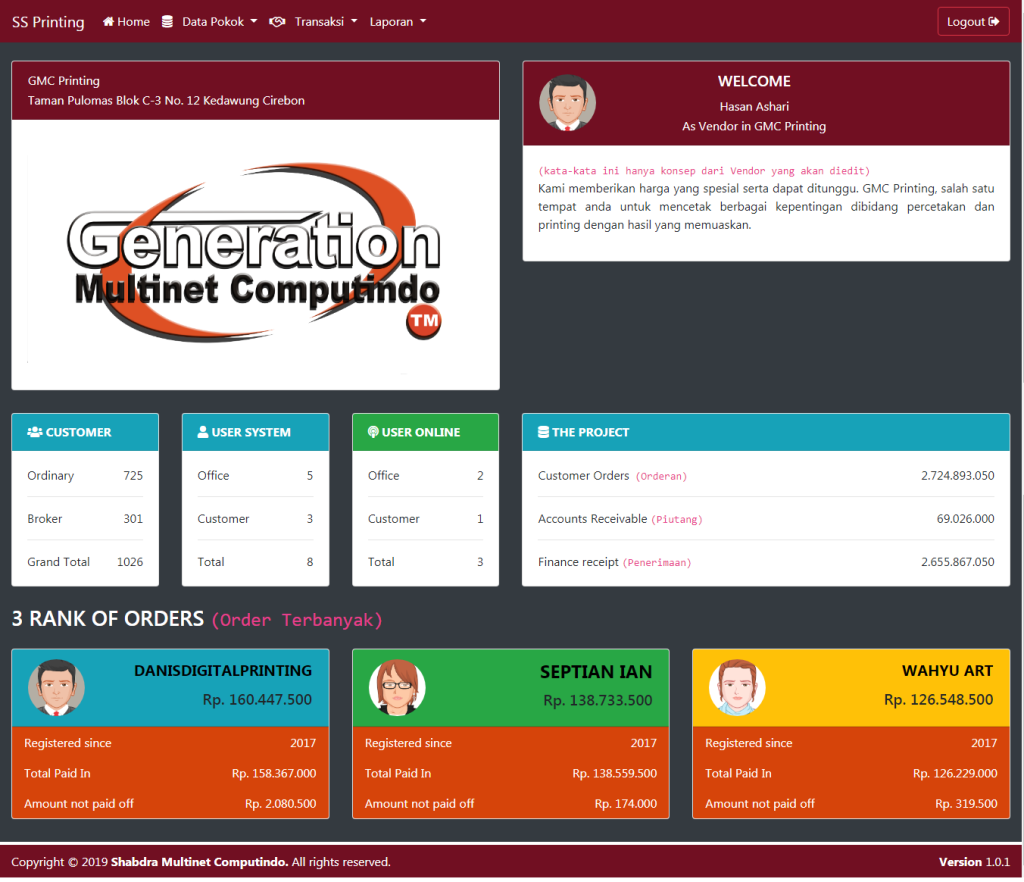The image size is (1024, 882).
Task: Select the CUSTOMER card header
Action: click(85, 432)
